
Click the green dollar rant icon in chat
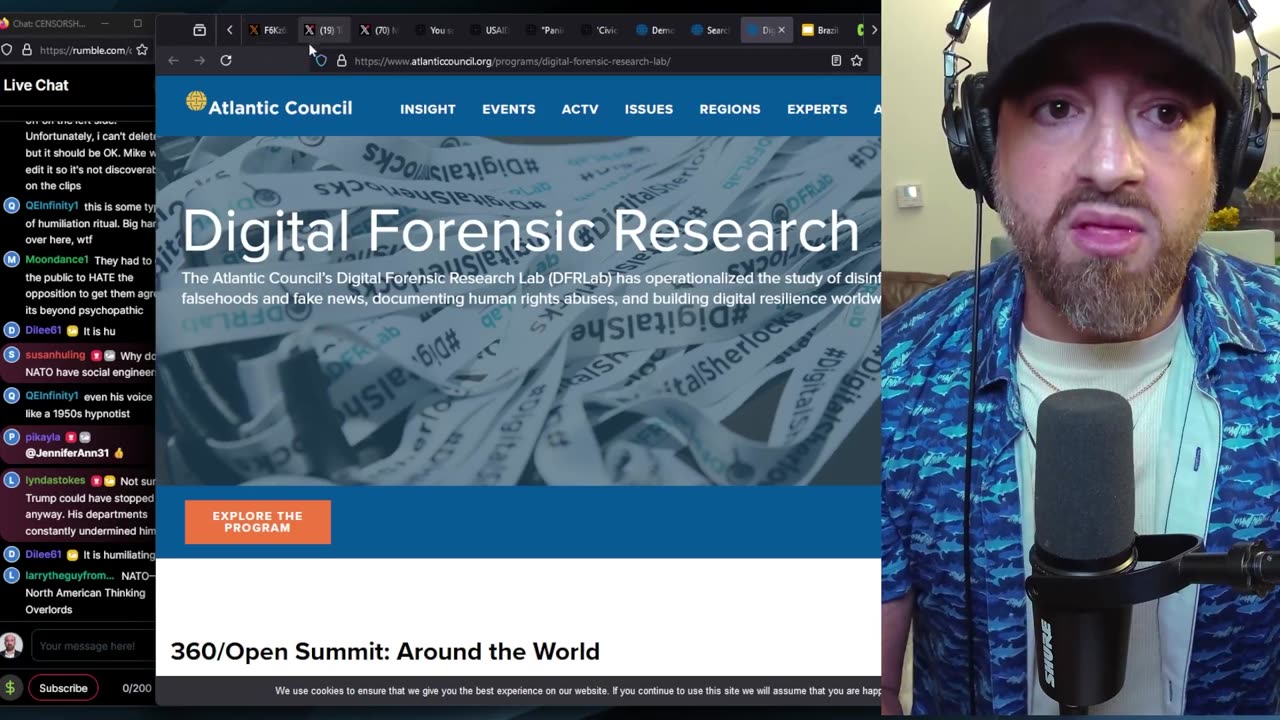coord(10,688)
